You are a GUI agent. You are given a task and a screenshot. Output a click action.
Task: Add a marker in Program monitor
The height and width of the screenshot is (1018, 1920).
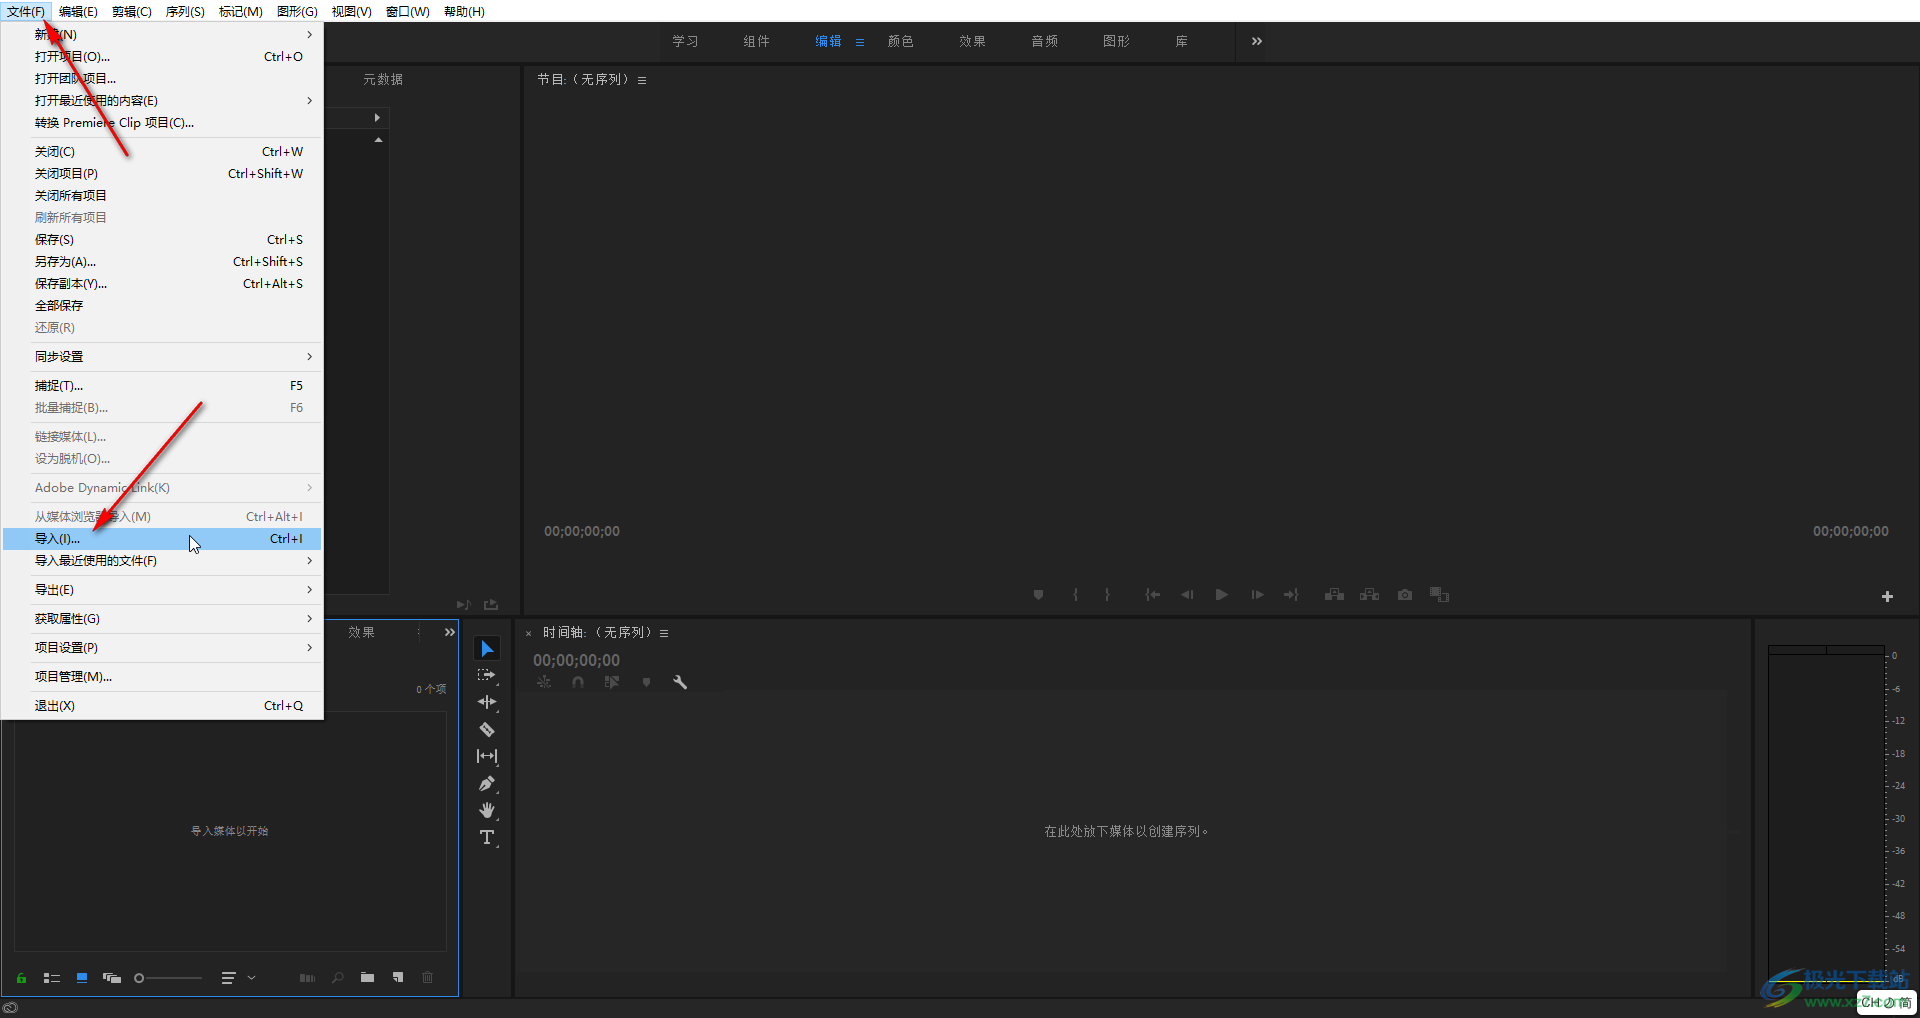[1038, 595]
